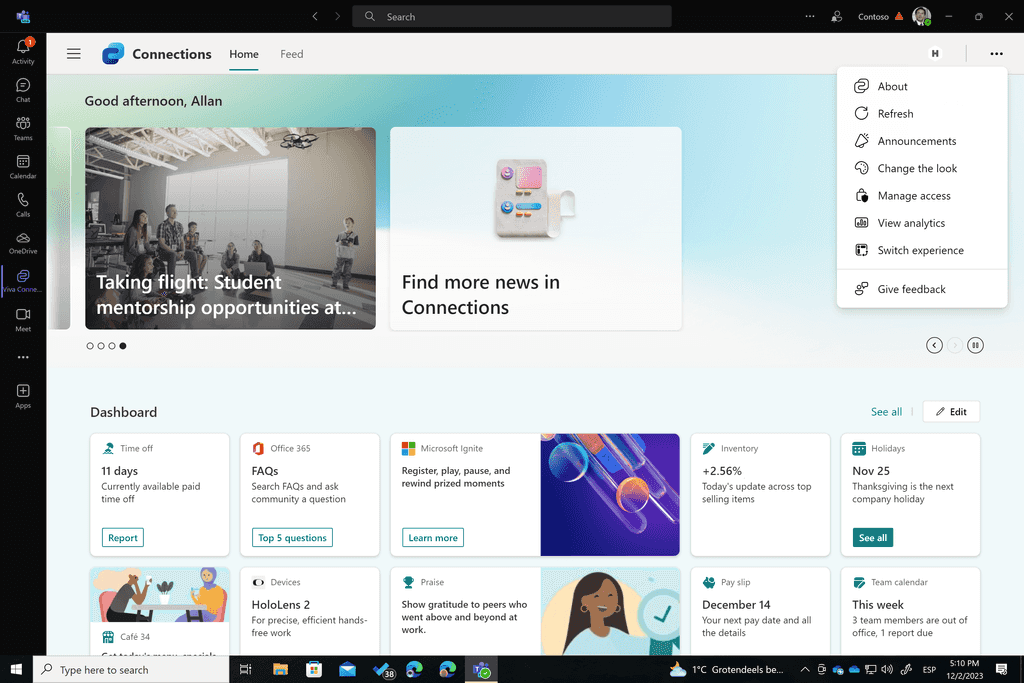Switch to the Feed tab

(x=292, y=54)
